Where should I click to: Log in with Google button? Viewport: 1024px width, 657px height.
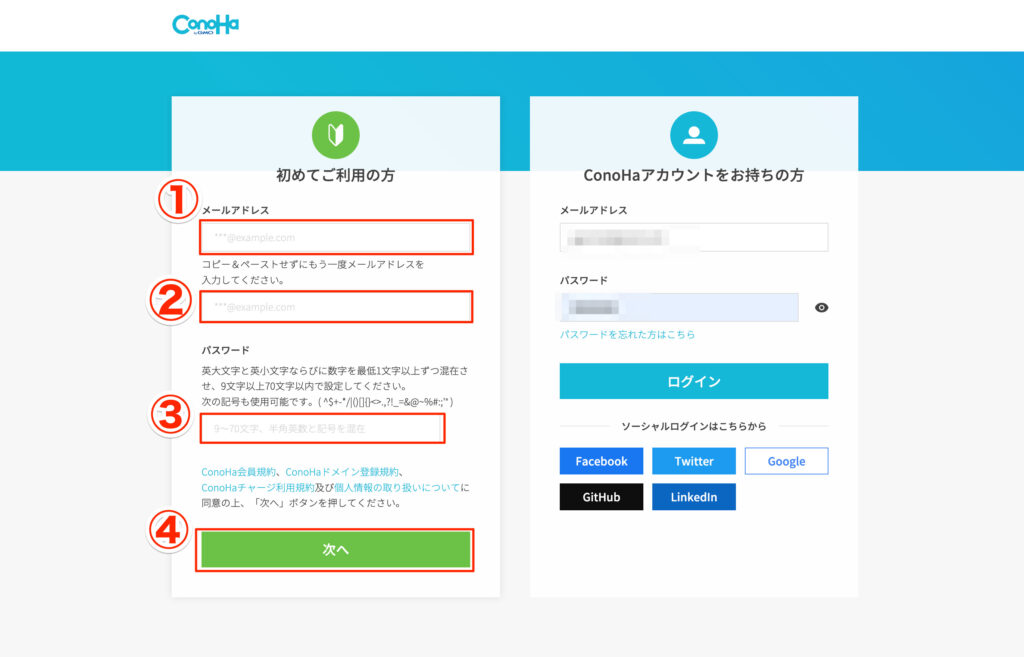[x=786, y=461]
